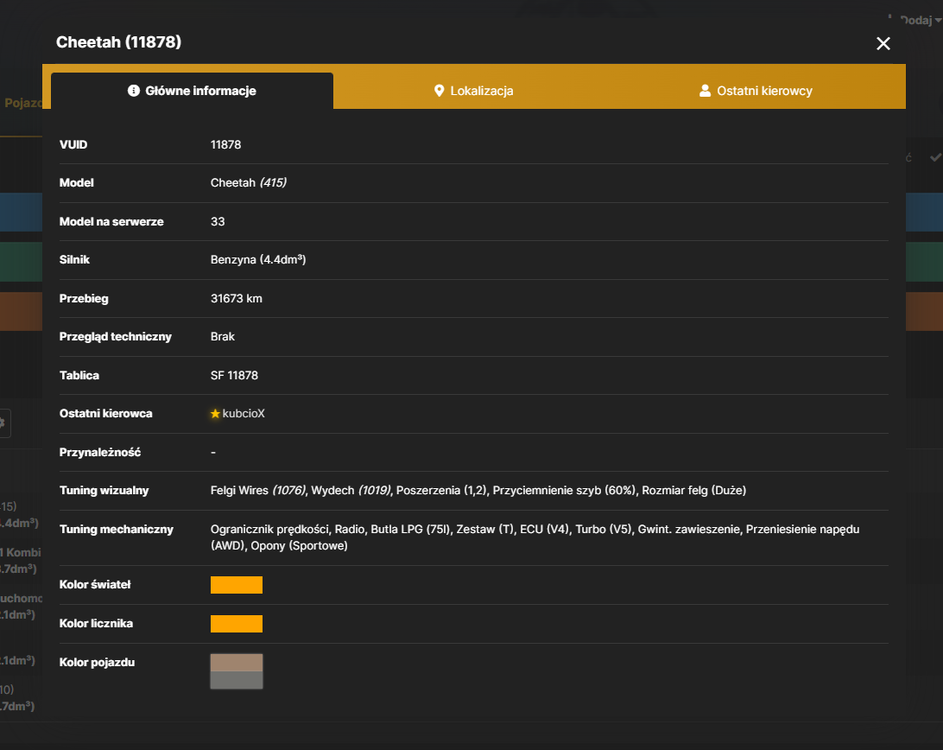
Task: Click the dialog title Cheetah (11878)
Action: click(x=118, y=42)
